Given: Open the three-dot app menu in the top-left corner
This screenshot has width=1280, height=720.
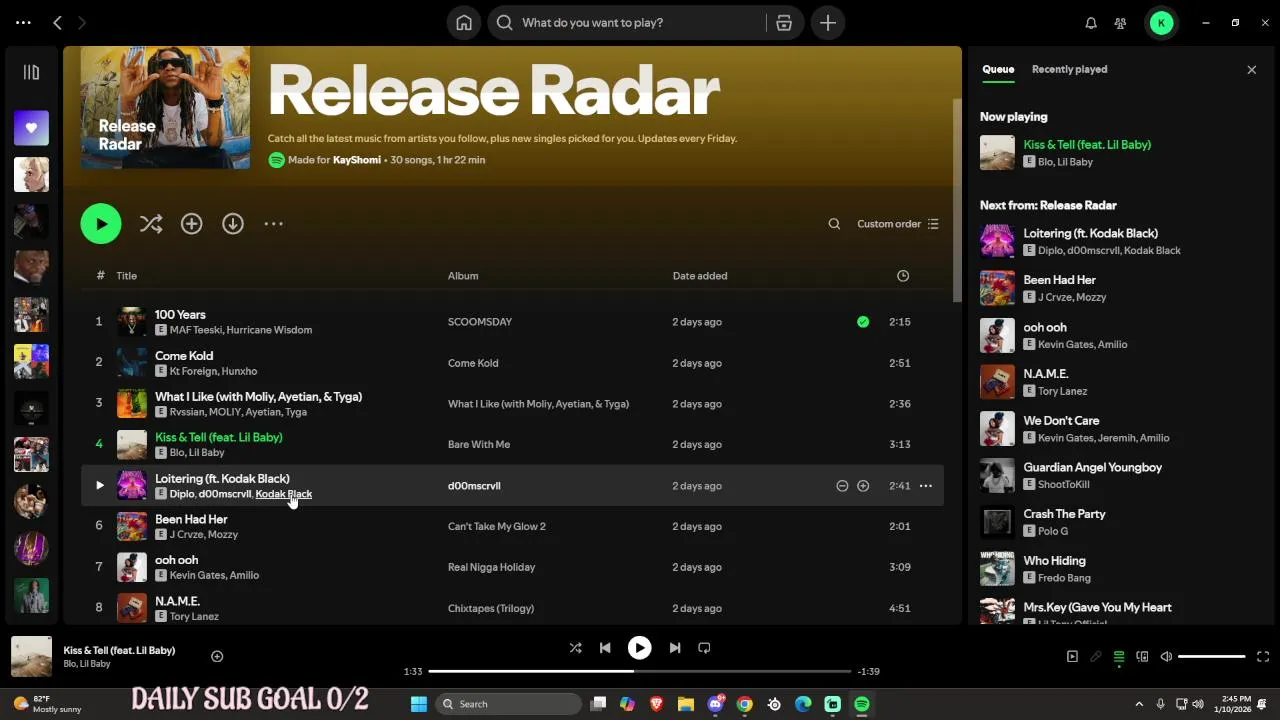Looking at the screenshot, I should 23,22.
